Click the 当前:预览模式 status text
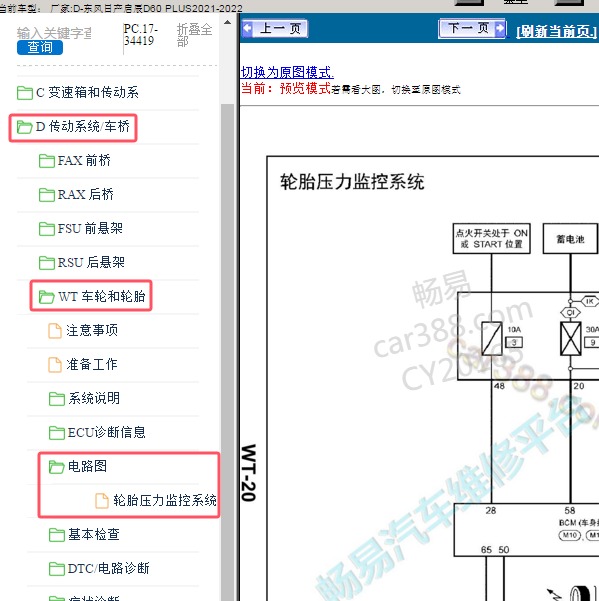Screen dimensions: 599x601 pos(286,89)
